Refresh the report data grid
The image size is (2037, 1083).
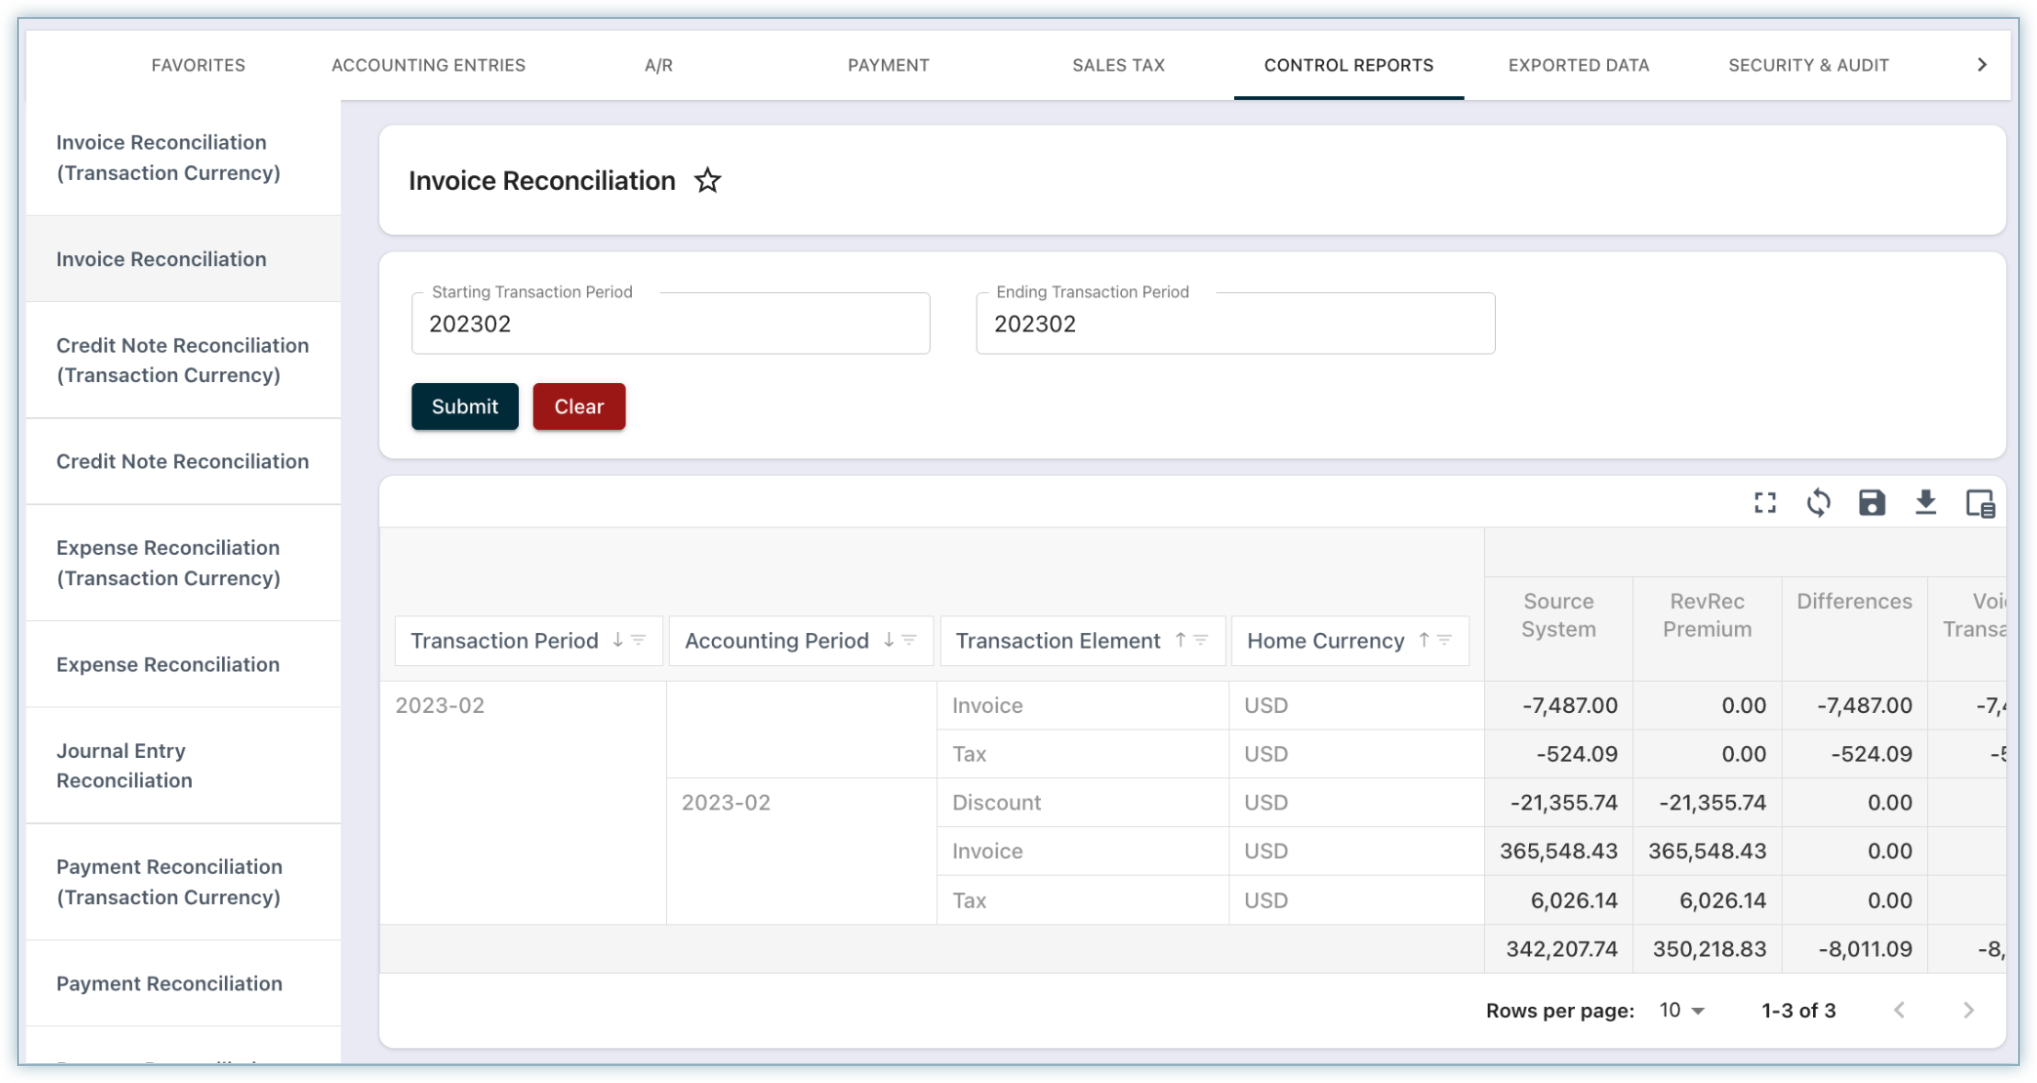click(x=1818, y=503)
